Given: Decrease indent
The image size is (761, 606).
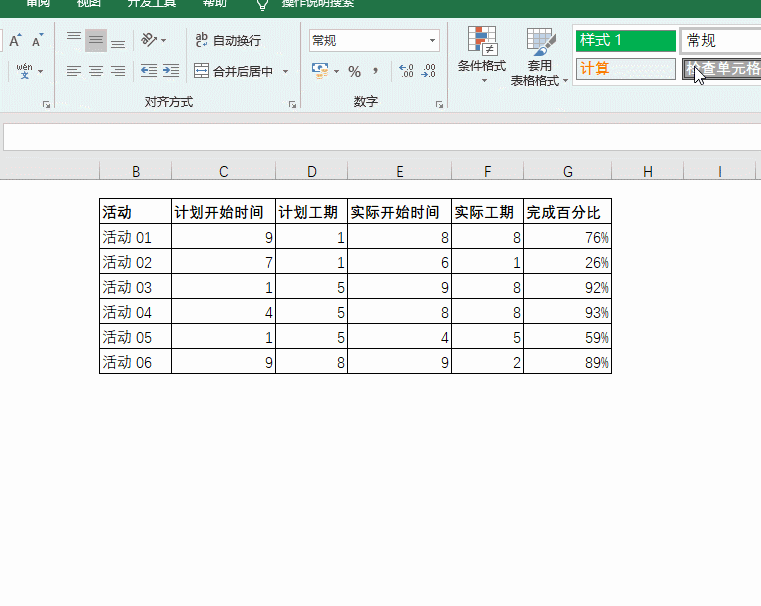Looking at the screenshot, I should click(x=149, y=71).
